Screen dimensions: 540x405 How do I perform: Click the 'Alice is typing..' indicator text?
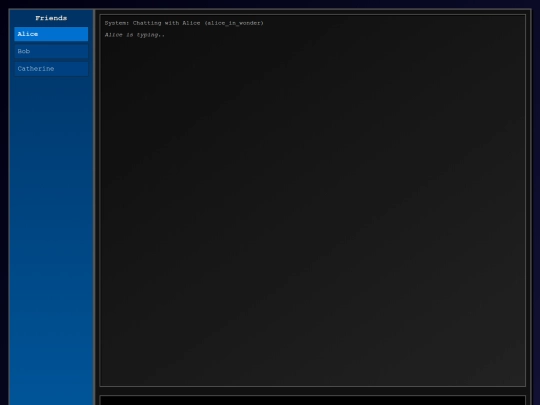coord(135,35)
